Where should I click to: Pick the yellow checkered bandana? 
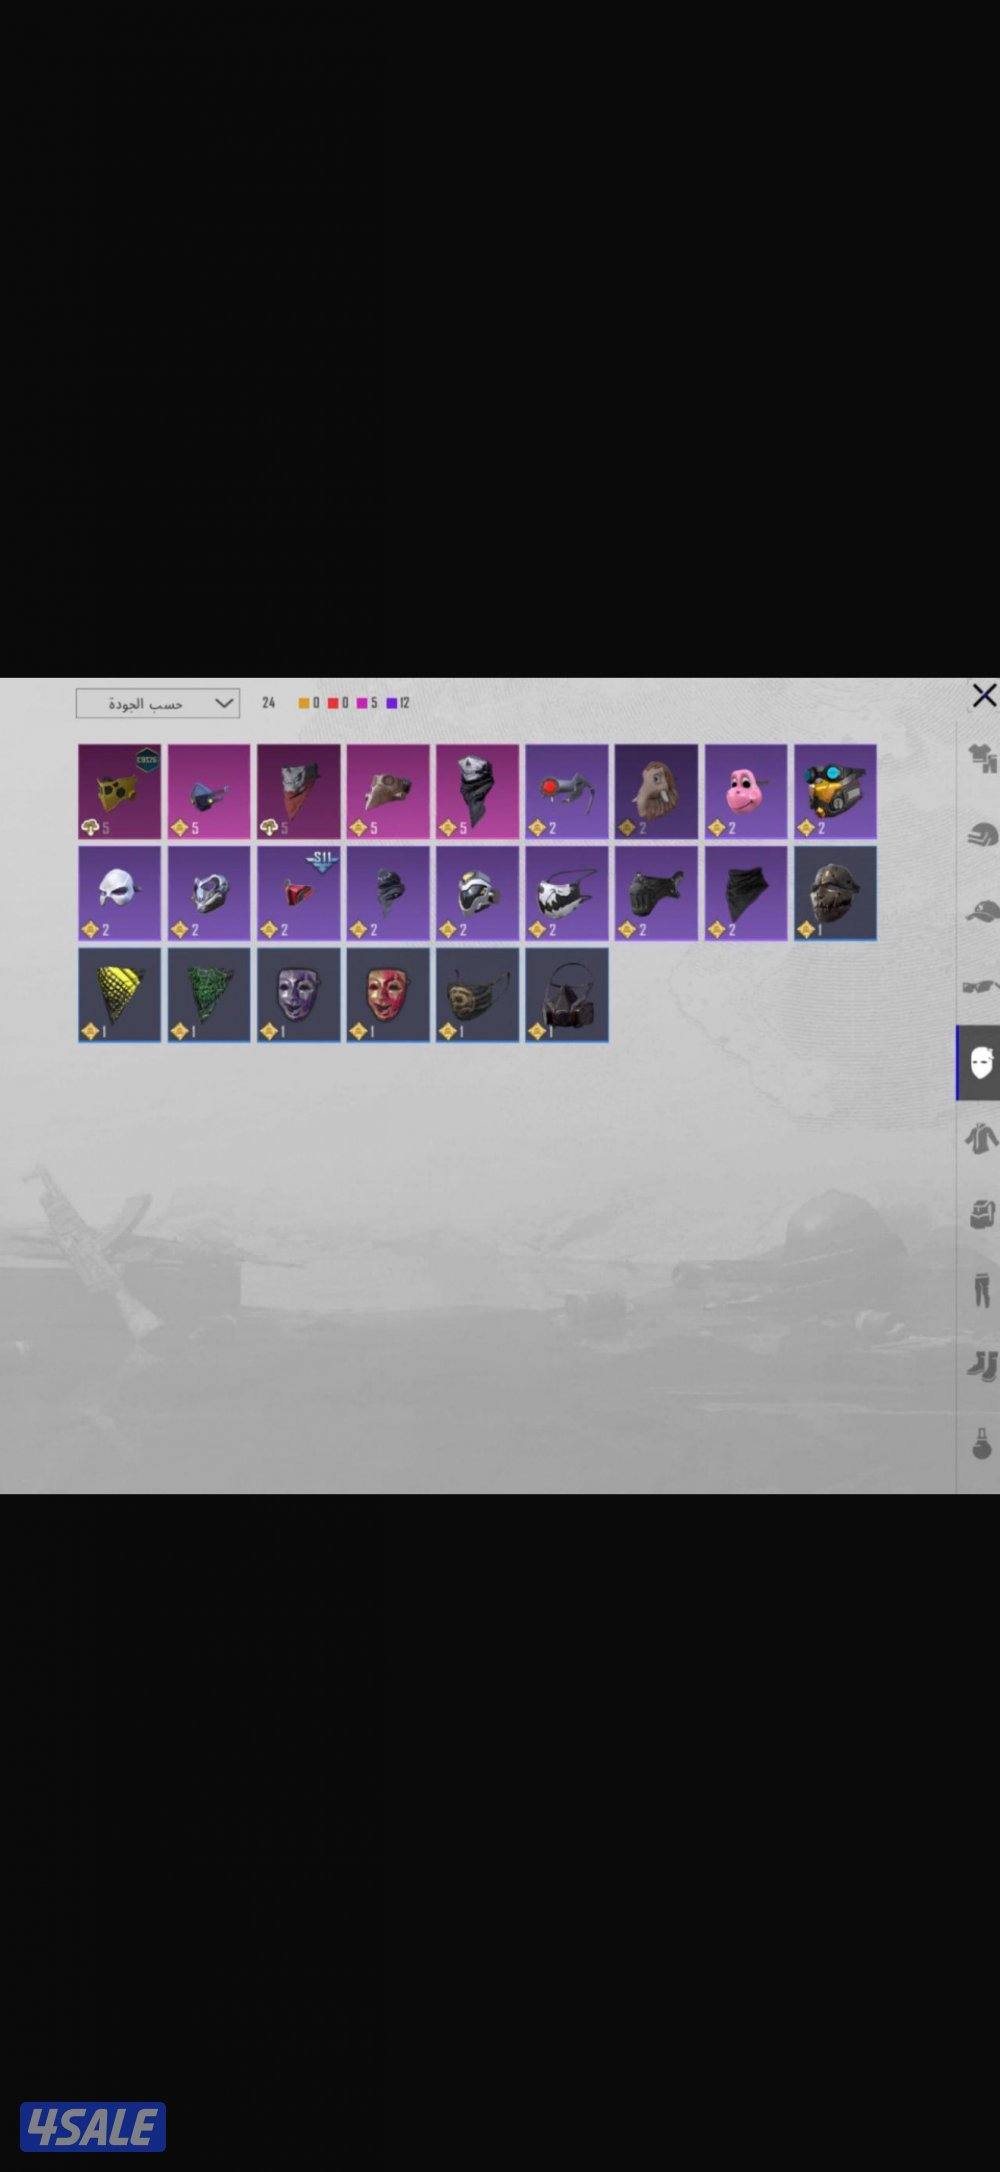(119, 995)
